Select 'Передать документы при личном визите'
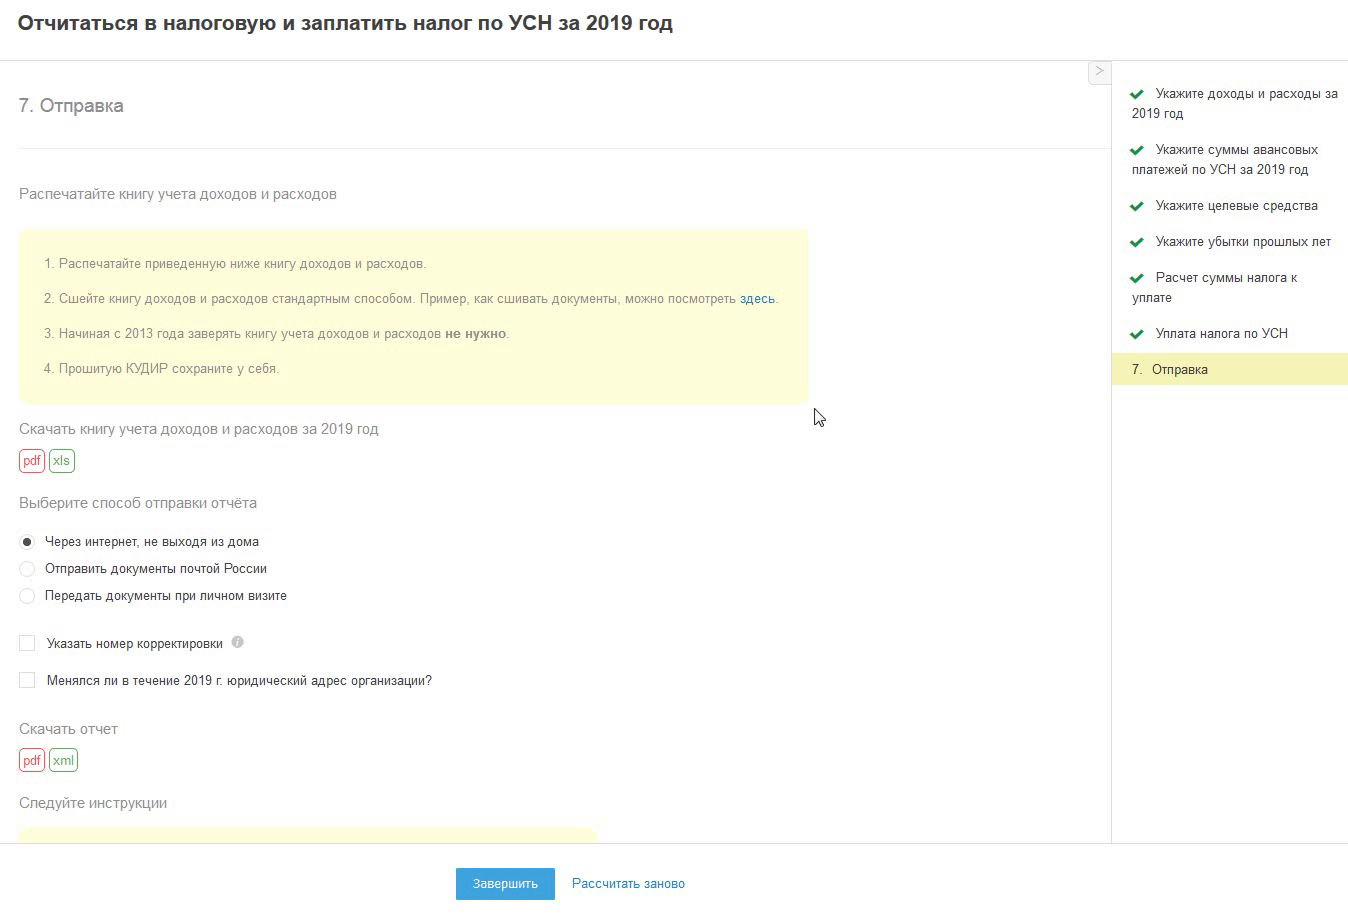Screen dimensions: 1348x916 click(27, 596)
